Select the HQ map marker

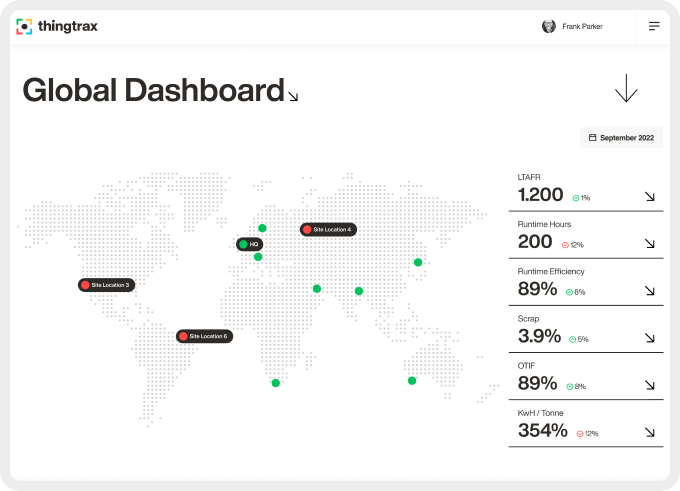[x=249, y=244]
